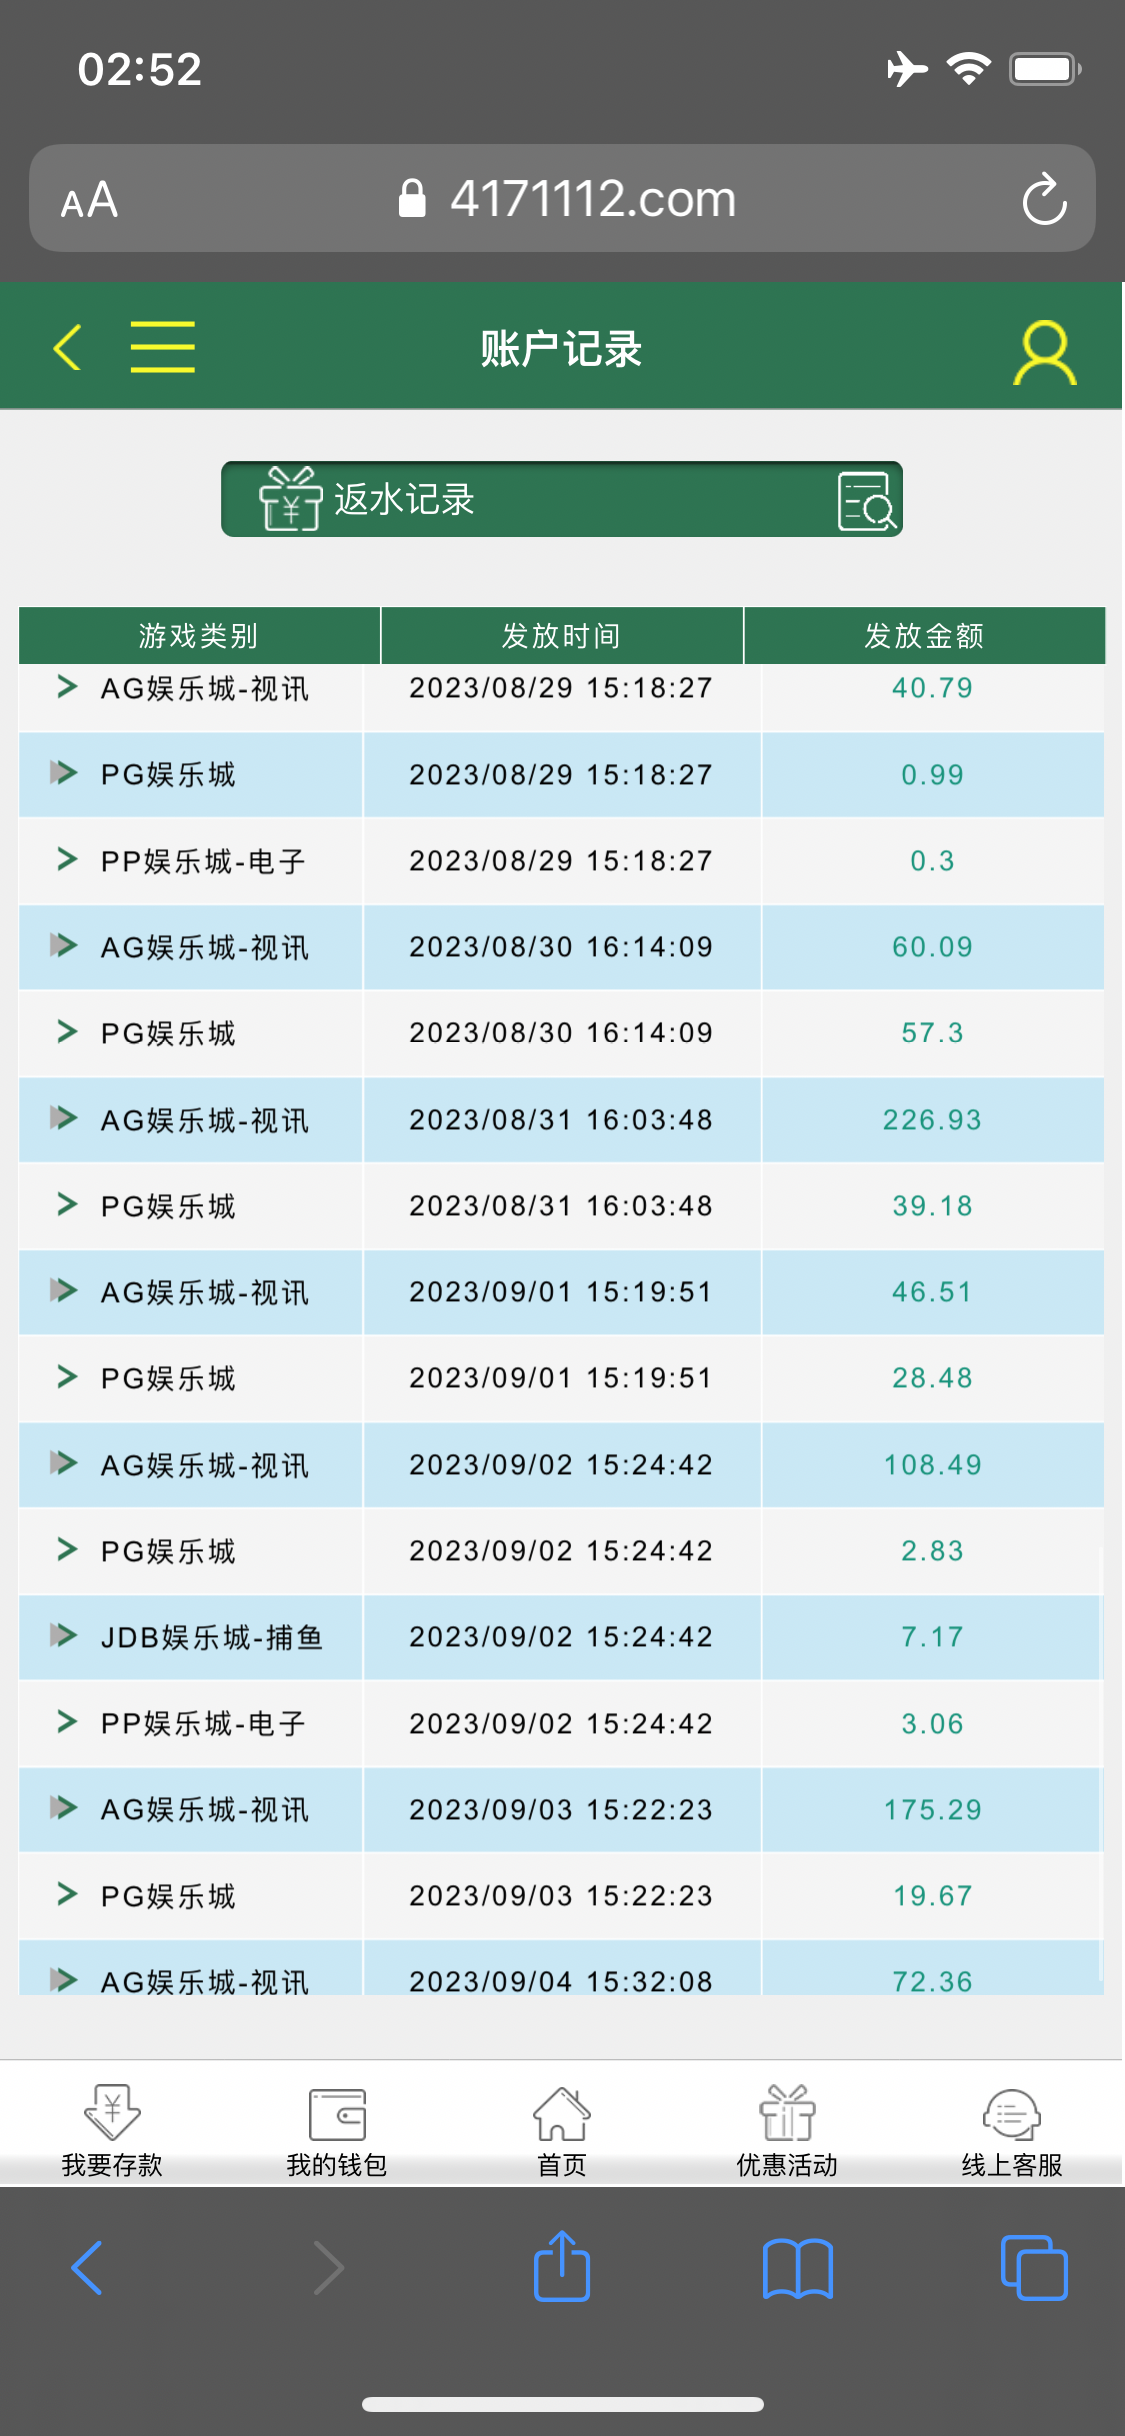Open the yellow hamburger menu

coord(162,348)
